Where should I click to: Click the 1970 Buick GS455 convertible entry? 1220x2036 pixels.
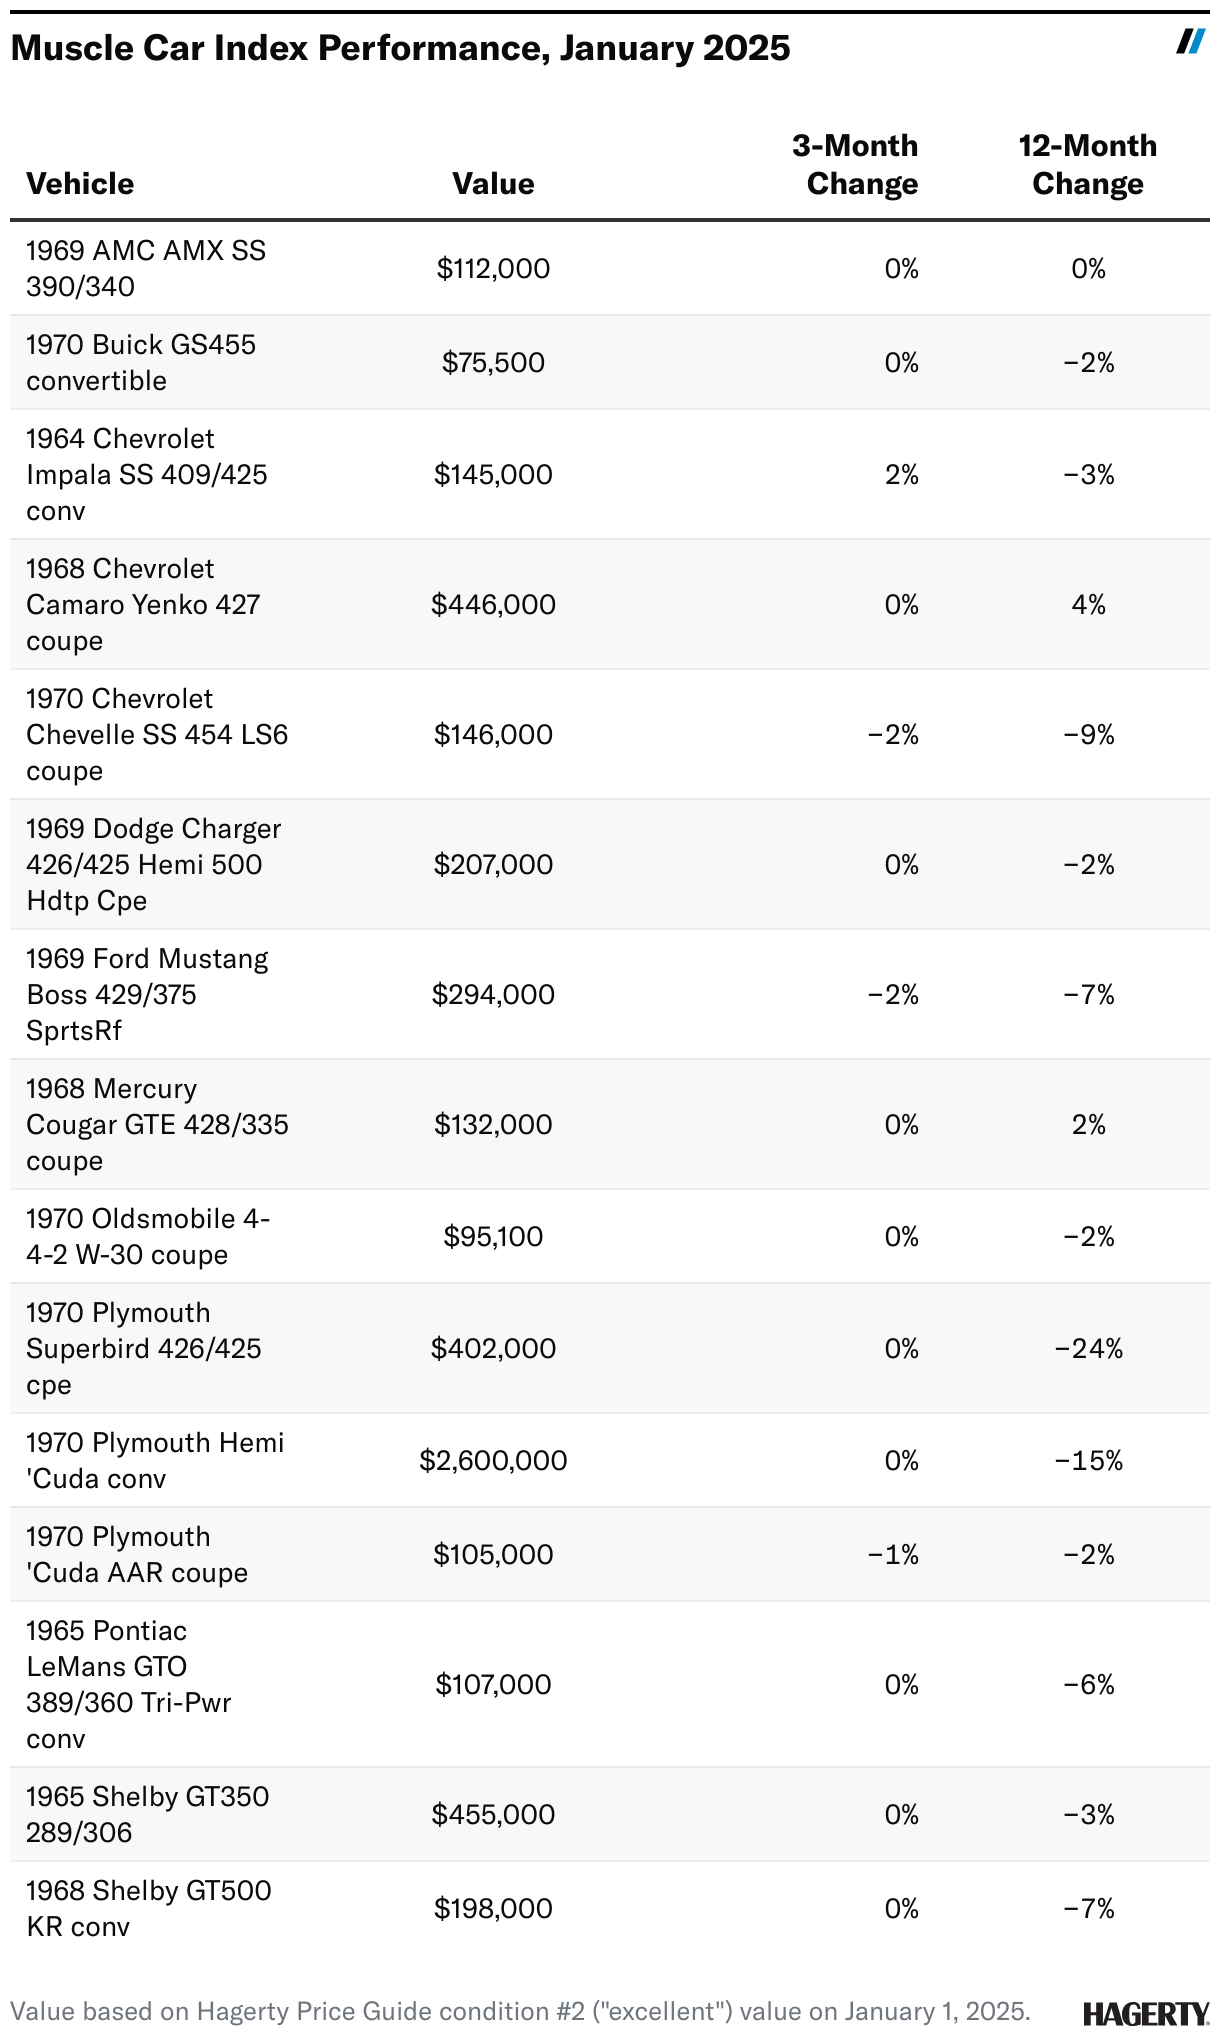(141, 362)
